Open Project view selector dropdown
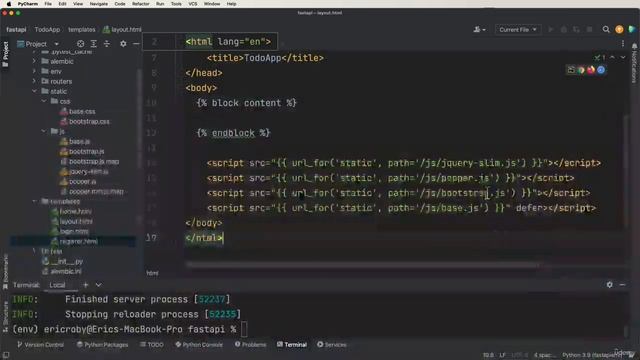This screenshot has width=640, height=360. [38, 44]
